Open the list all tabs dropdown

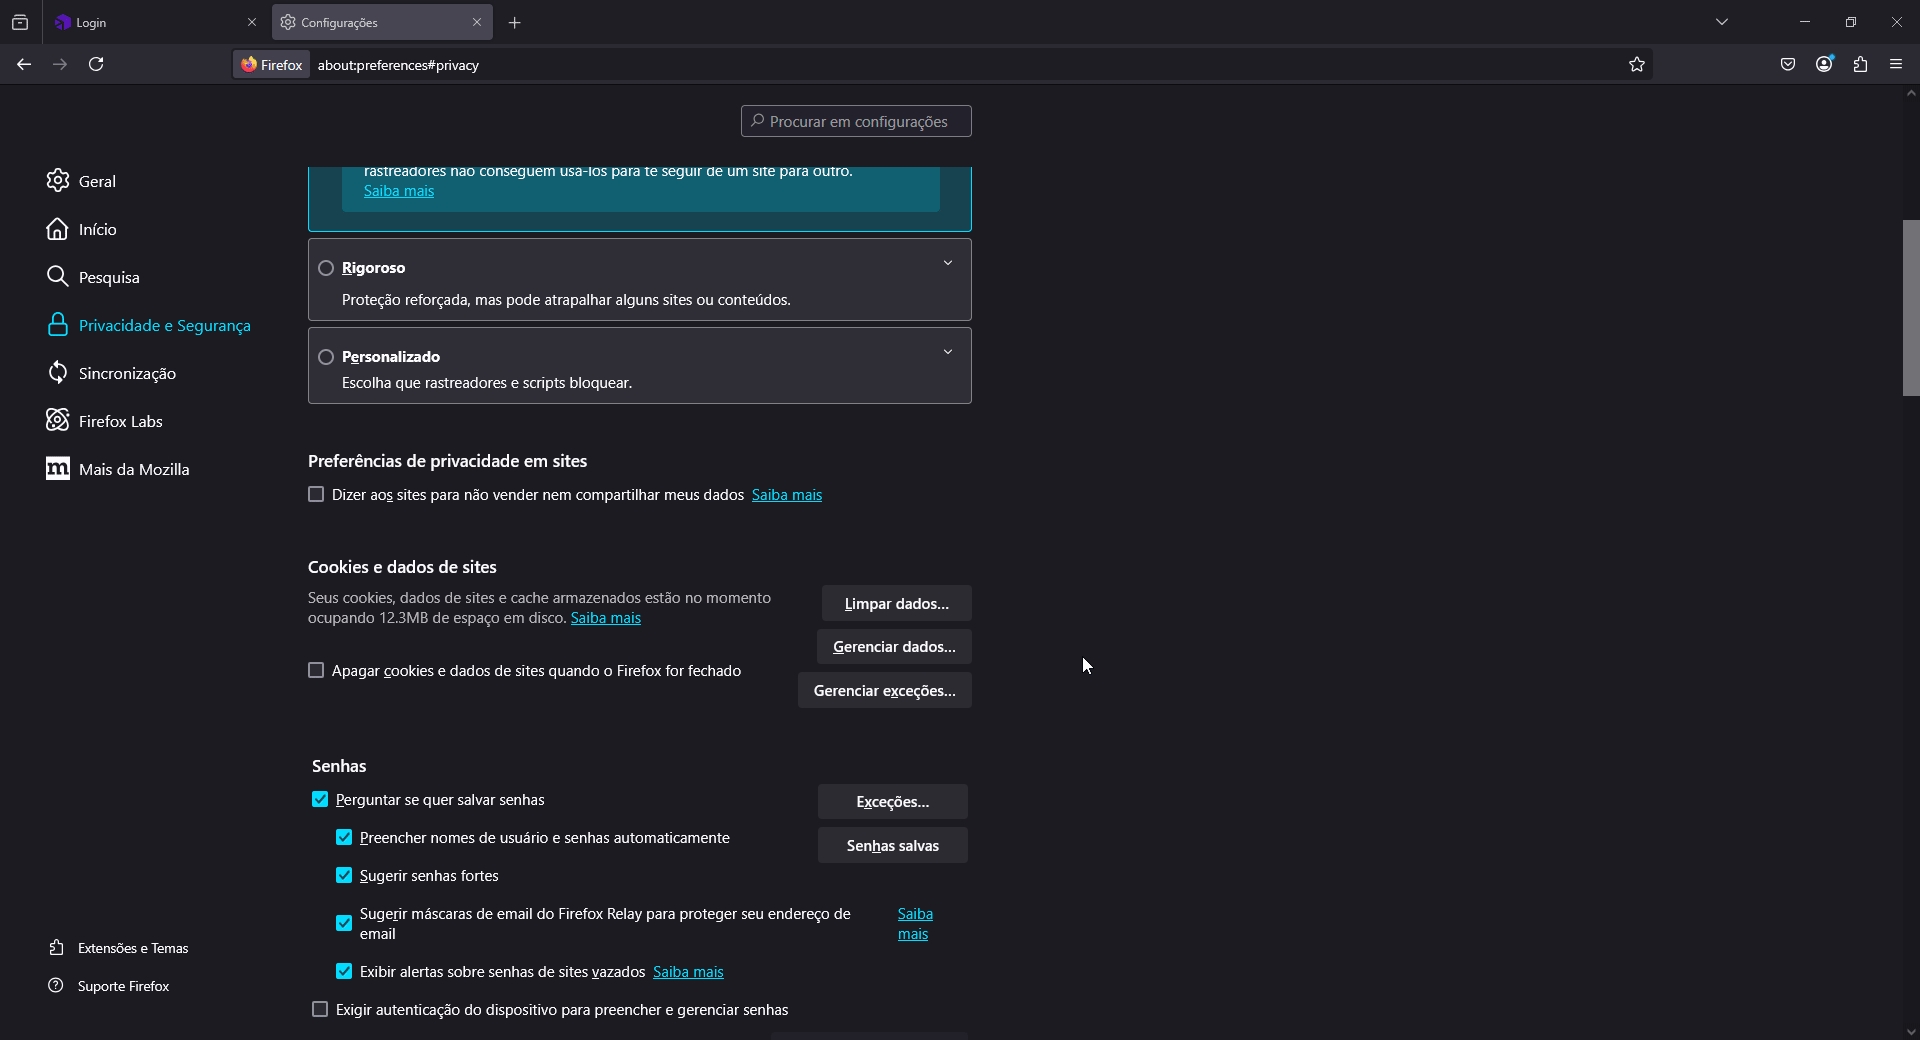tap(1722, 22)
